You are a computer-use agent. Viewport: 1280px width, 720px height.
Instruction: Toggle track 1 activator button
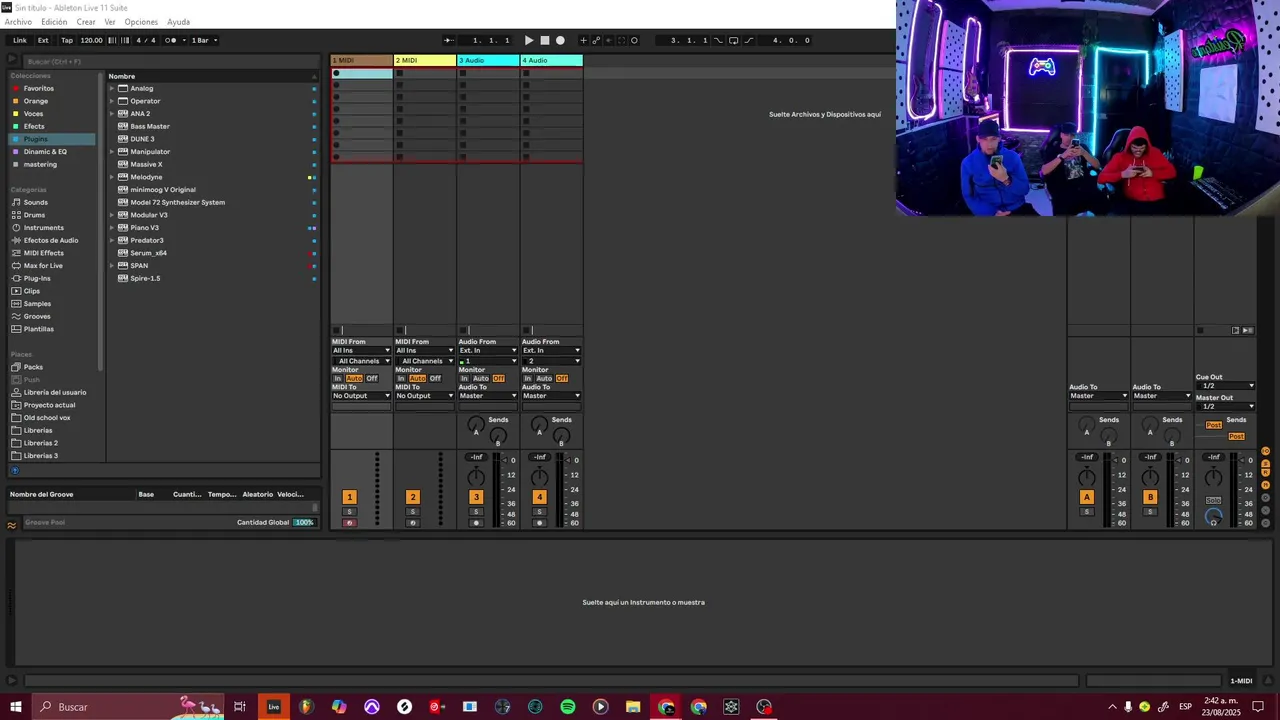349,497
